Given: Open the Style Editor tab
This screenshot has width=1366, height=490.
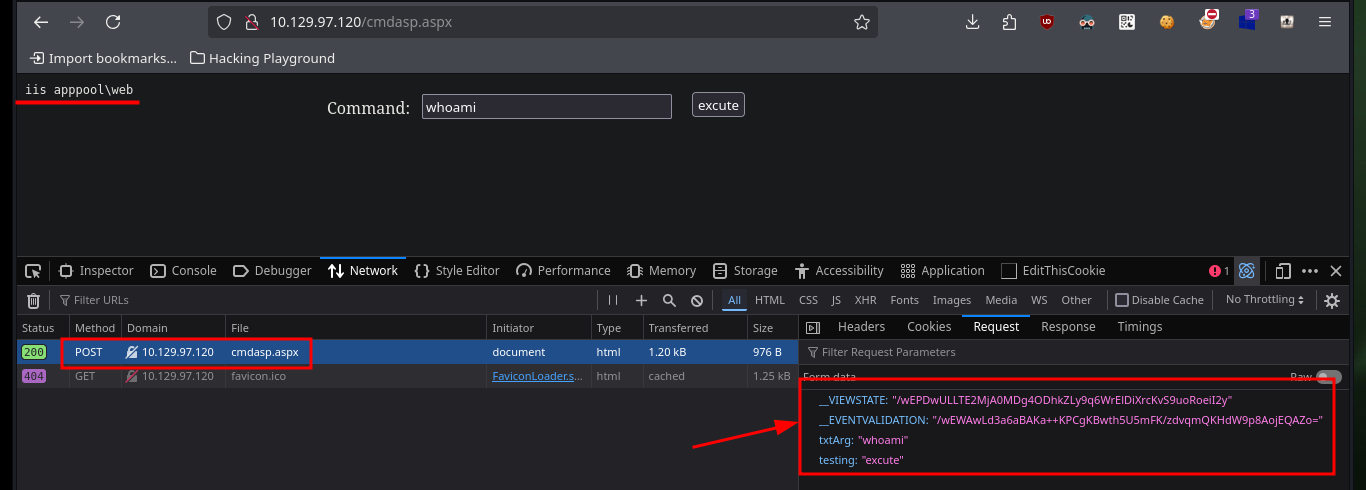Looking at the screenshot, I should tap(456, 271).
